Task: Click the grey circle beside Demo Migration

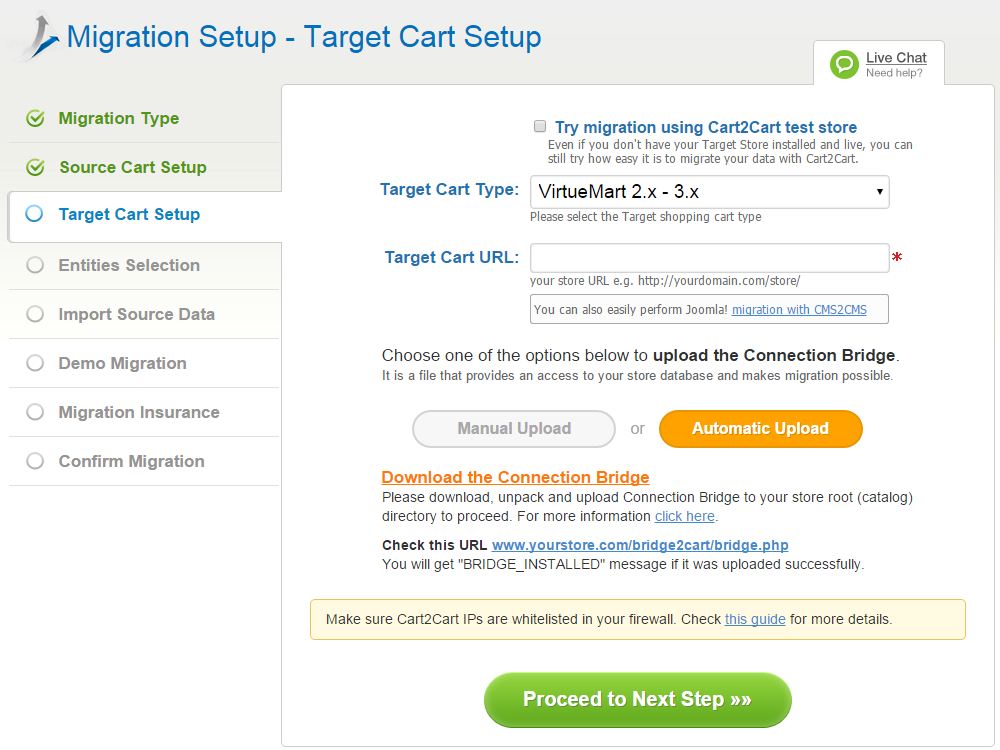Action: (x=35, y=363)
